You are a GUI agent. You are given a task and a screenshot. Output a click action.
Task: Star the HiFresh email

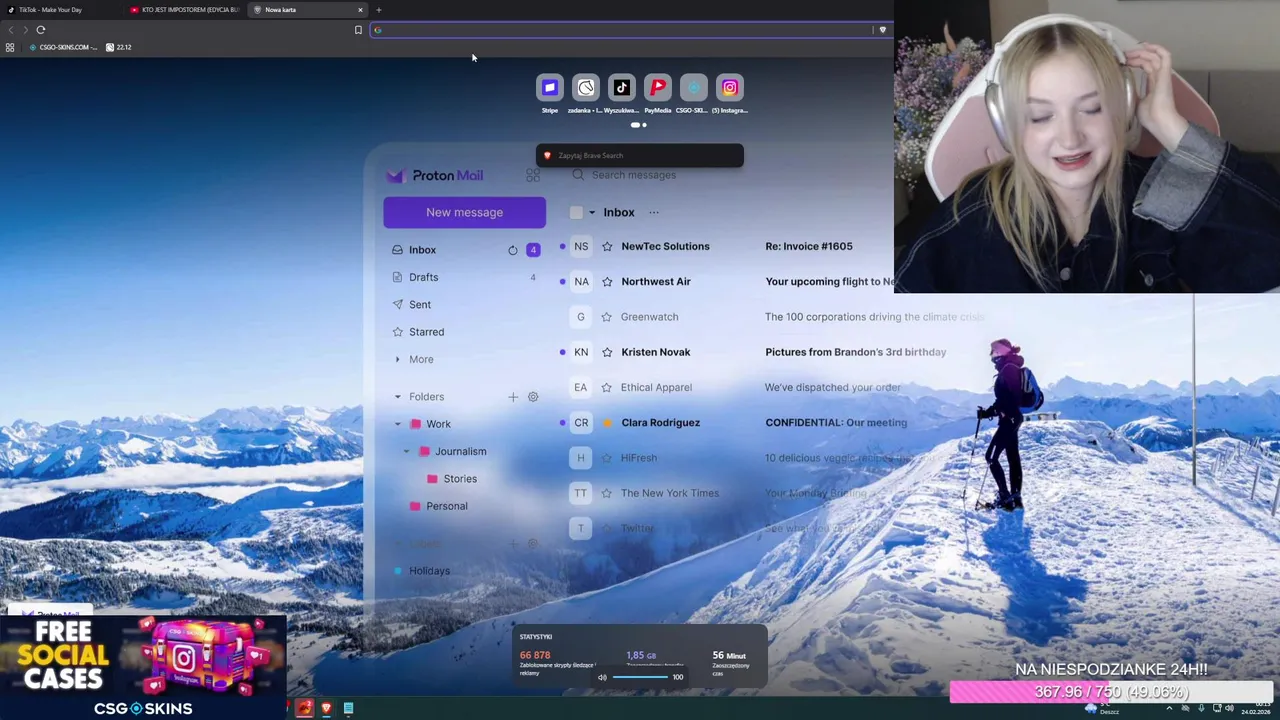607,458
